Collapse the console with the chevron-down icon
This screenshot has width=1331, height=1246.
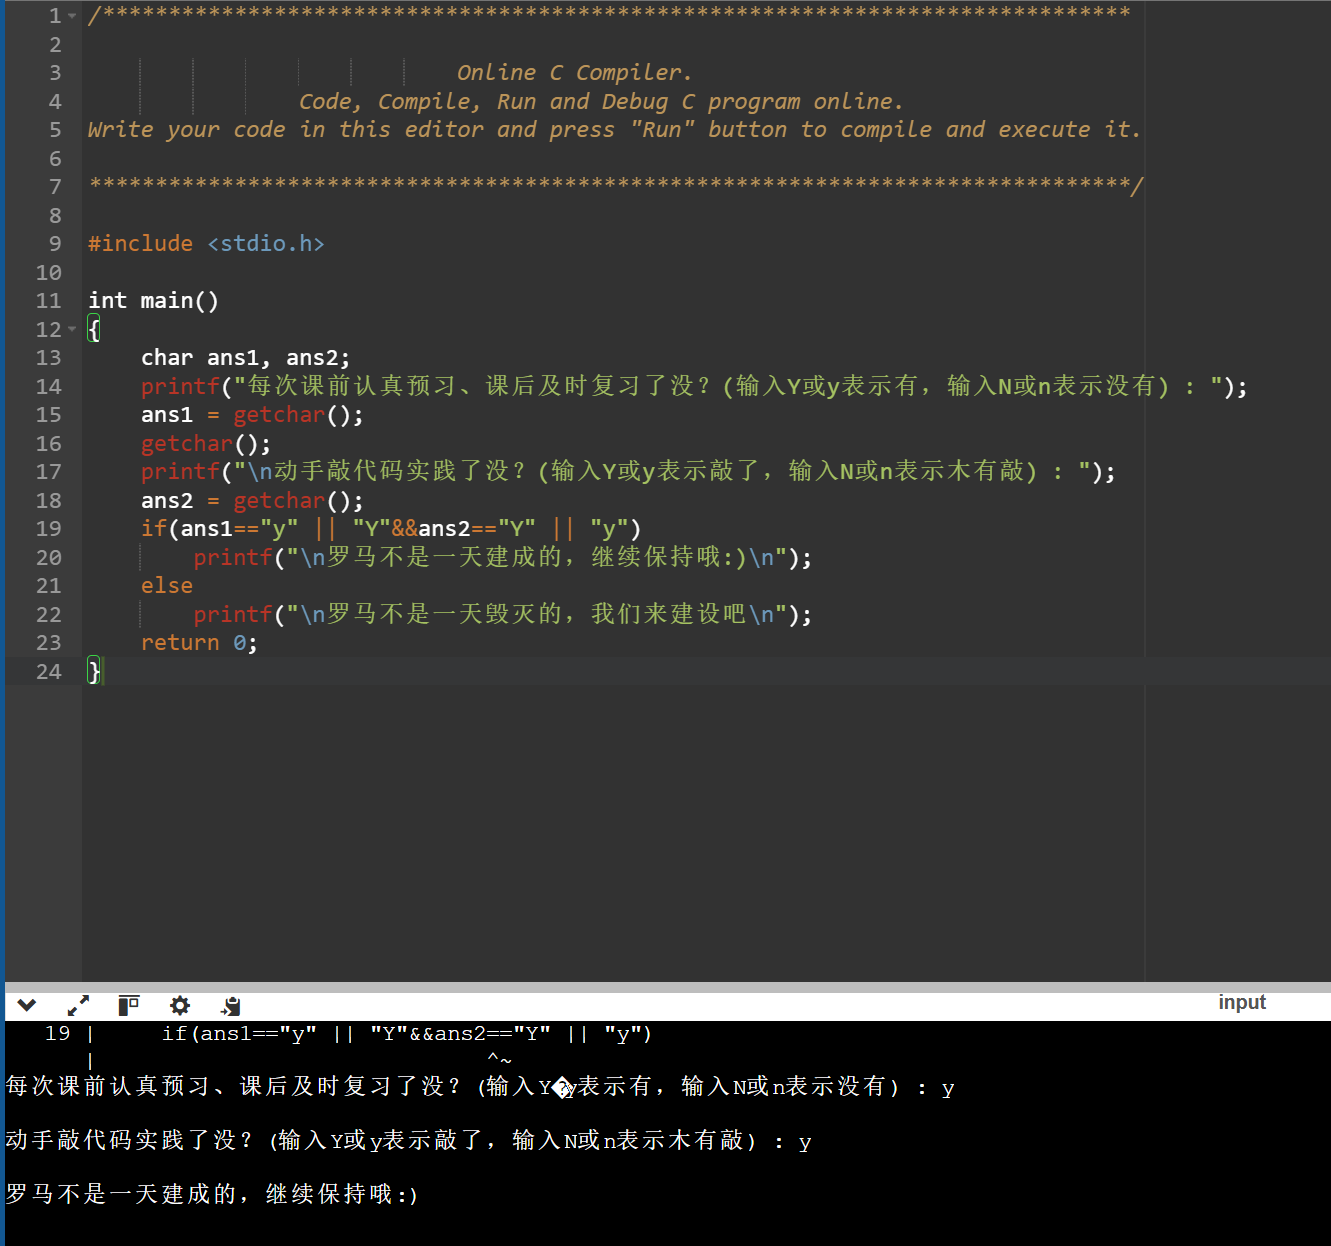27,1005
